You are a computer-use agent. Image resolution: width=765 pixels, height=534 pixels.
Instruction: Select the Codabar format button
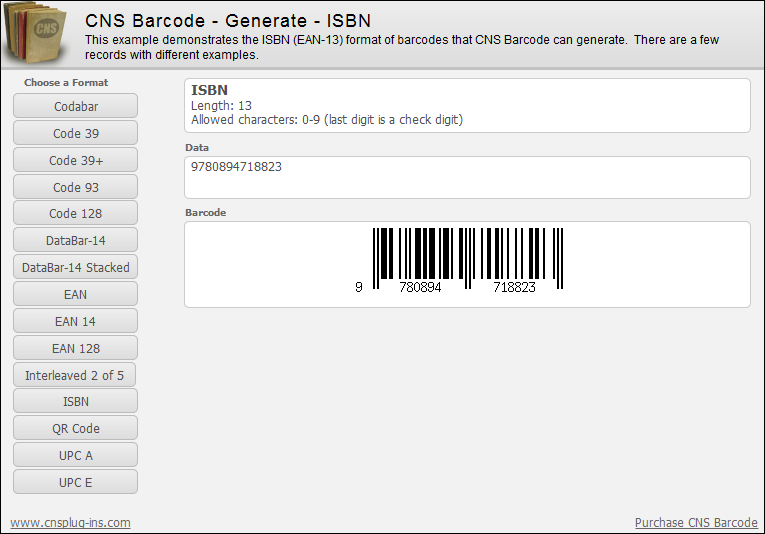click(x=76, y=106)
